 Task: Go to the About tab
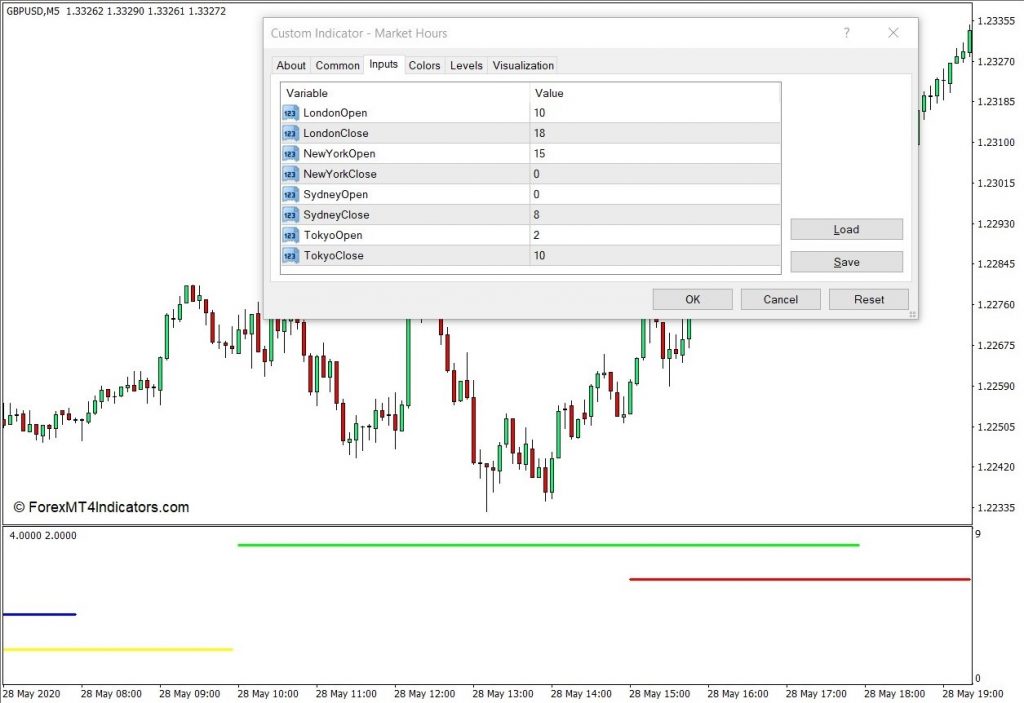click(x=291, y=65)
